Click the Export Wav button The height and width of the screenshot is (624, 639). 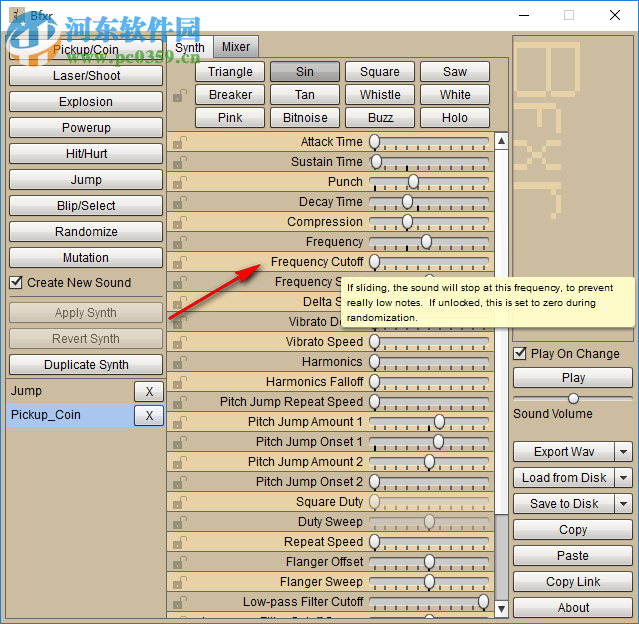pyautogui.click(x=564, y=452)
